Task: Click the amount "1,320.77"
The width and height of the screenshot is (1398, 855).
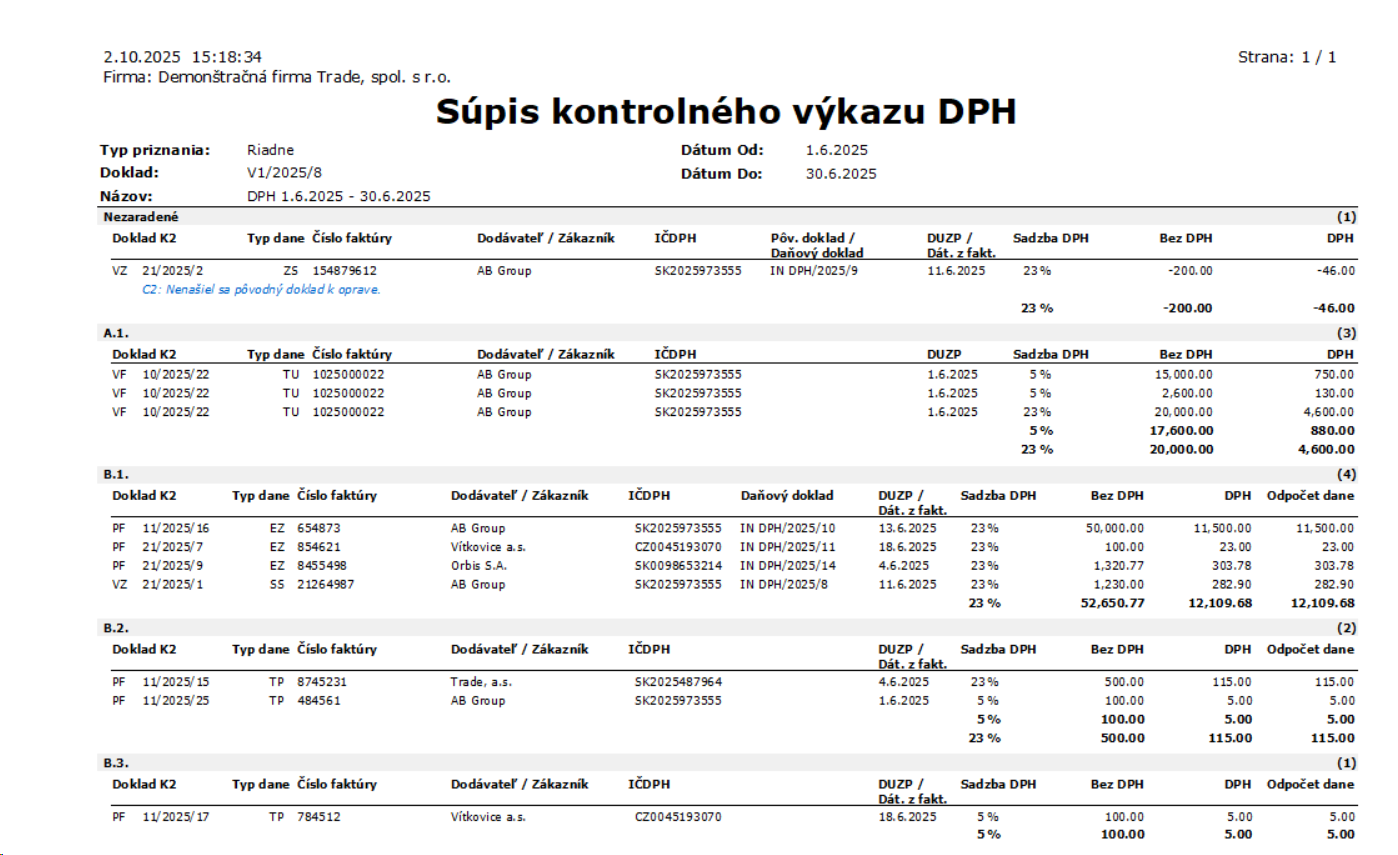Action: (x=1117, y=566)
